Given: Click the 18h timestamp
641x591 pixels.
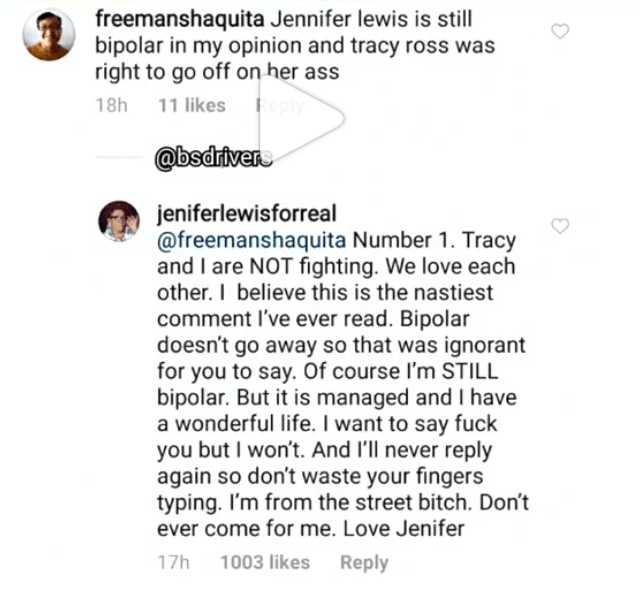Looking at the screenshot, I should [x=112, y=105].
